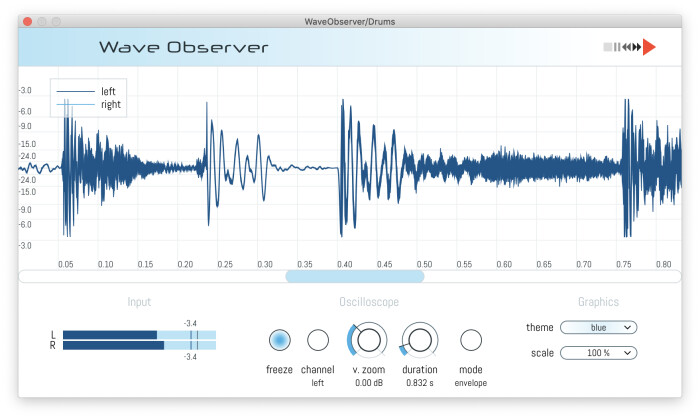Adjust the v. zoom knob

click(368, 340)
